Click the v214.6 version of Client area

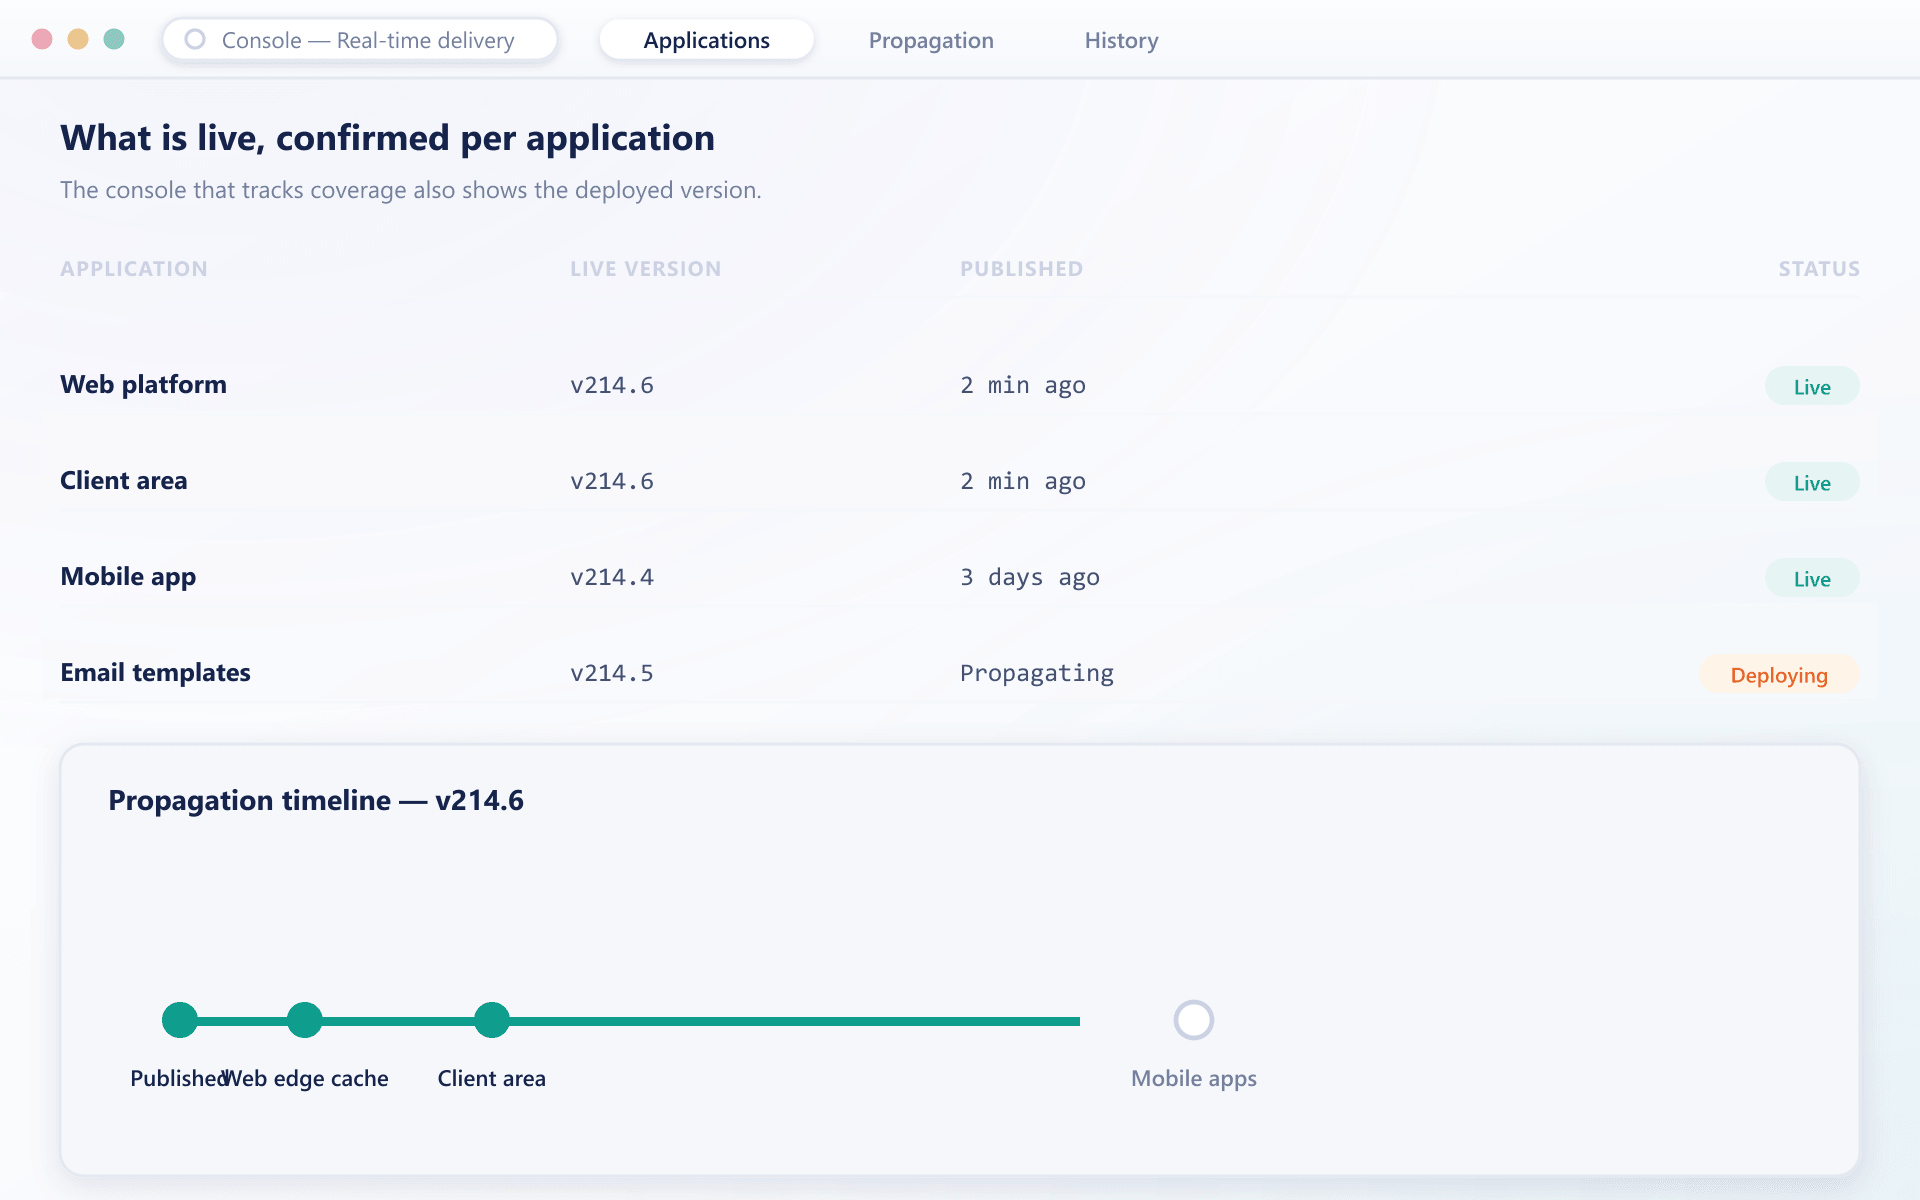pyautogui.click(x=612, y=481)
